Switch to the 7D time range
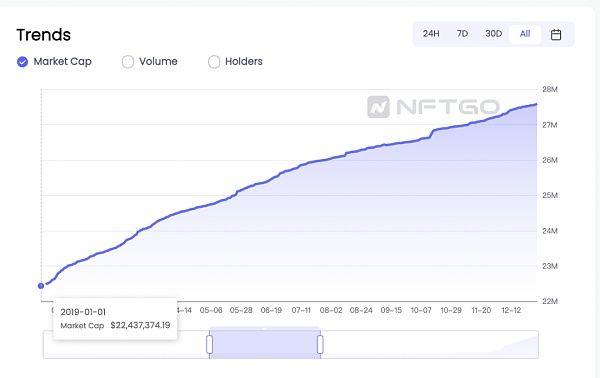The width and height of the screenshot is (600, 378). (x=462, y=34)
